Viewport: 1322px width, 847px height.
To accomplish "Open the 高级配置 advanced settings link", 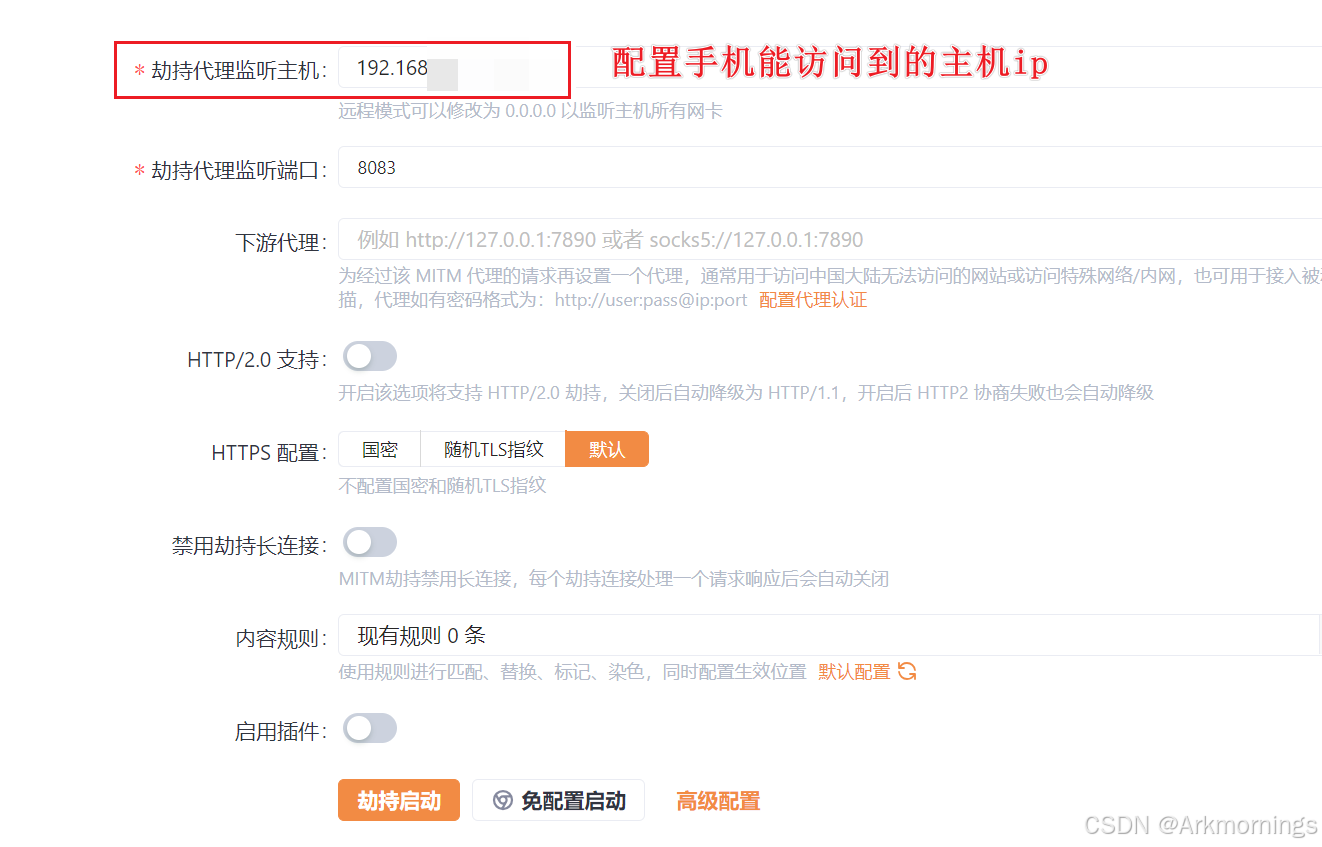I will tap(717, 800).
